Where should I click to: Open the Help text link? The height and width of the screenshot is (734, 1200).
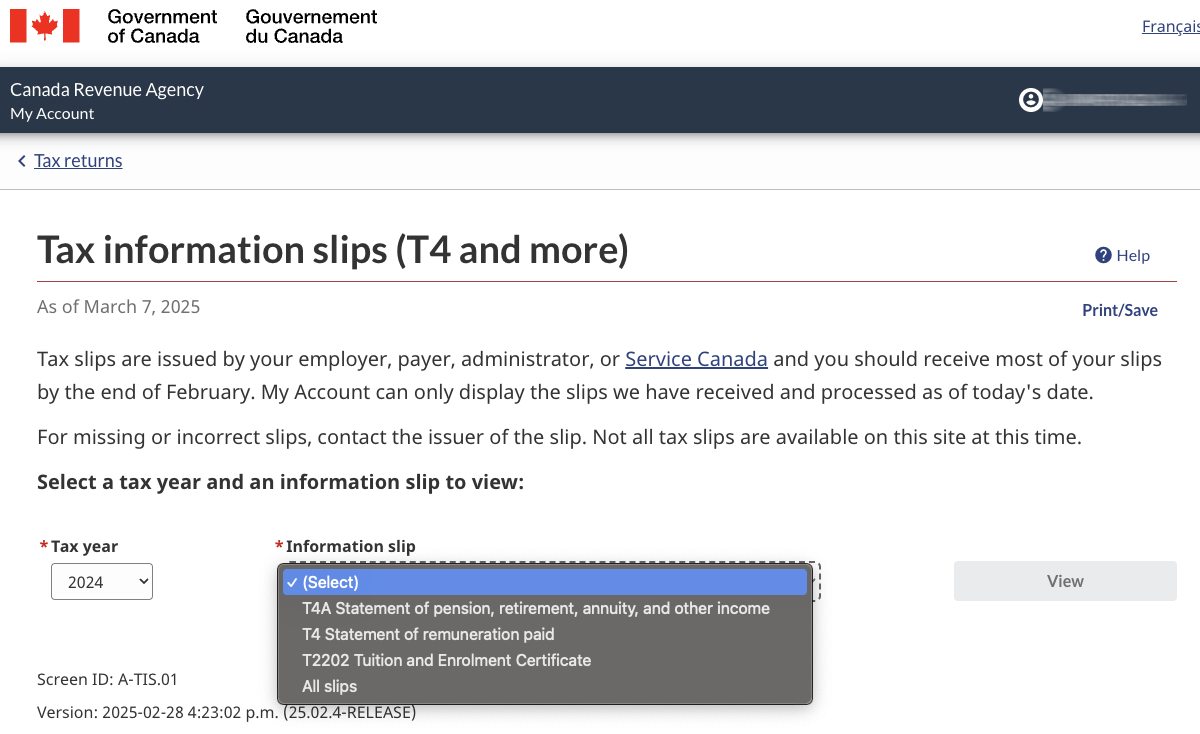tap(1133, 256)
